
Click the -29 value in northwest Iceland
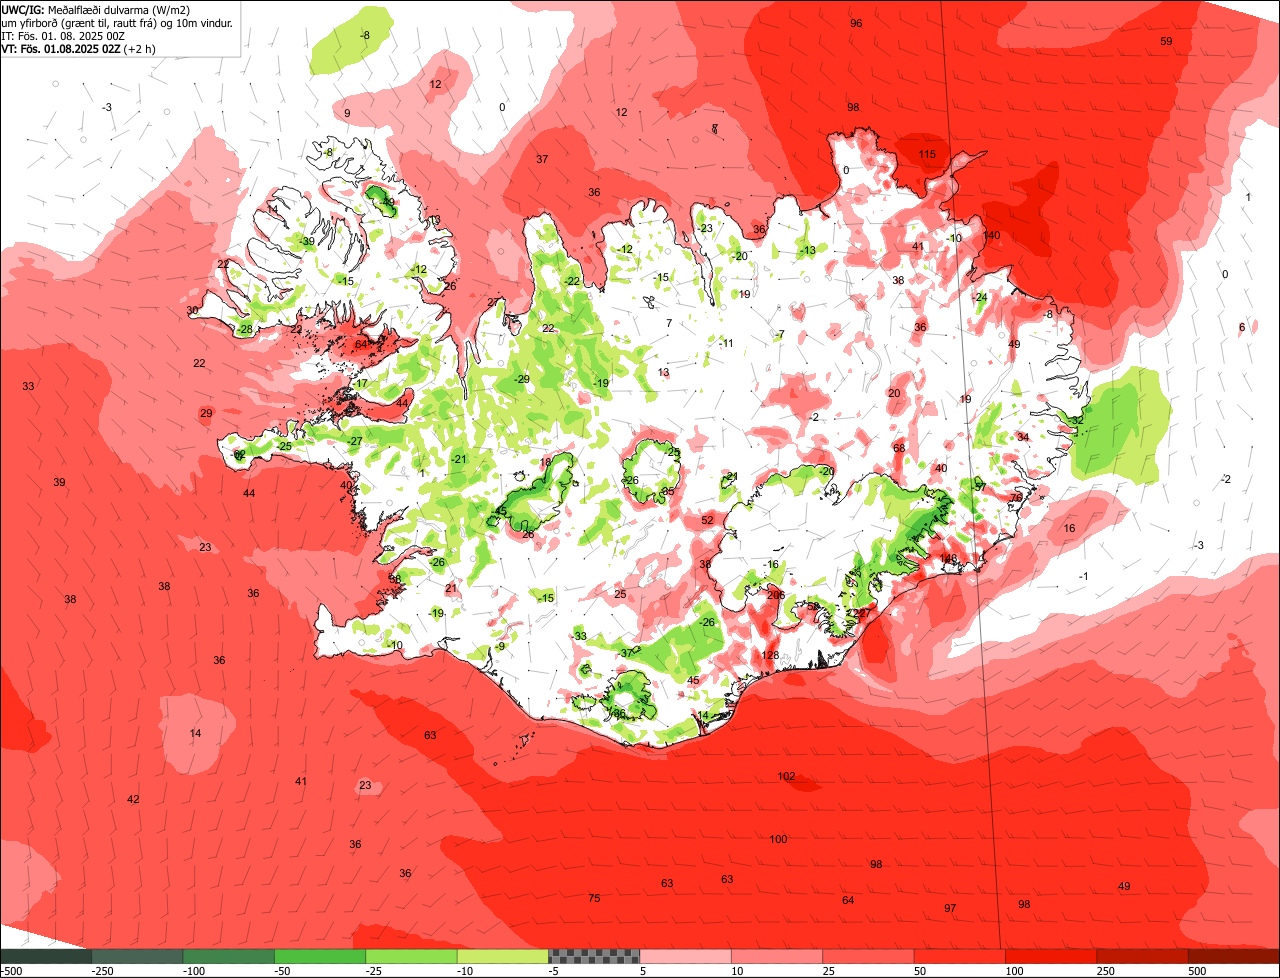521,379
